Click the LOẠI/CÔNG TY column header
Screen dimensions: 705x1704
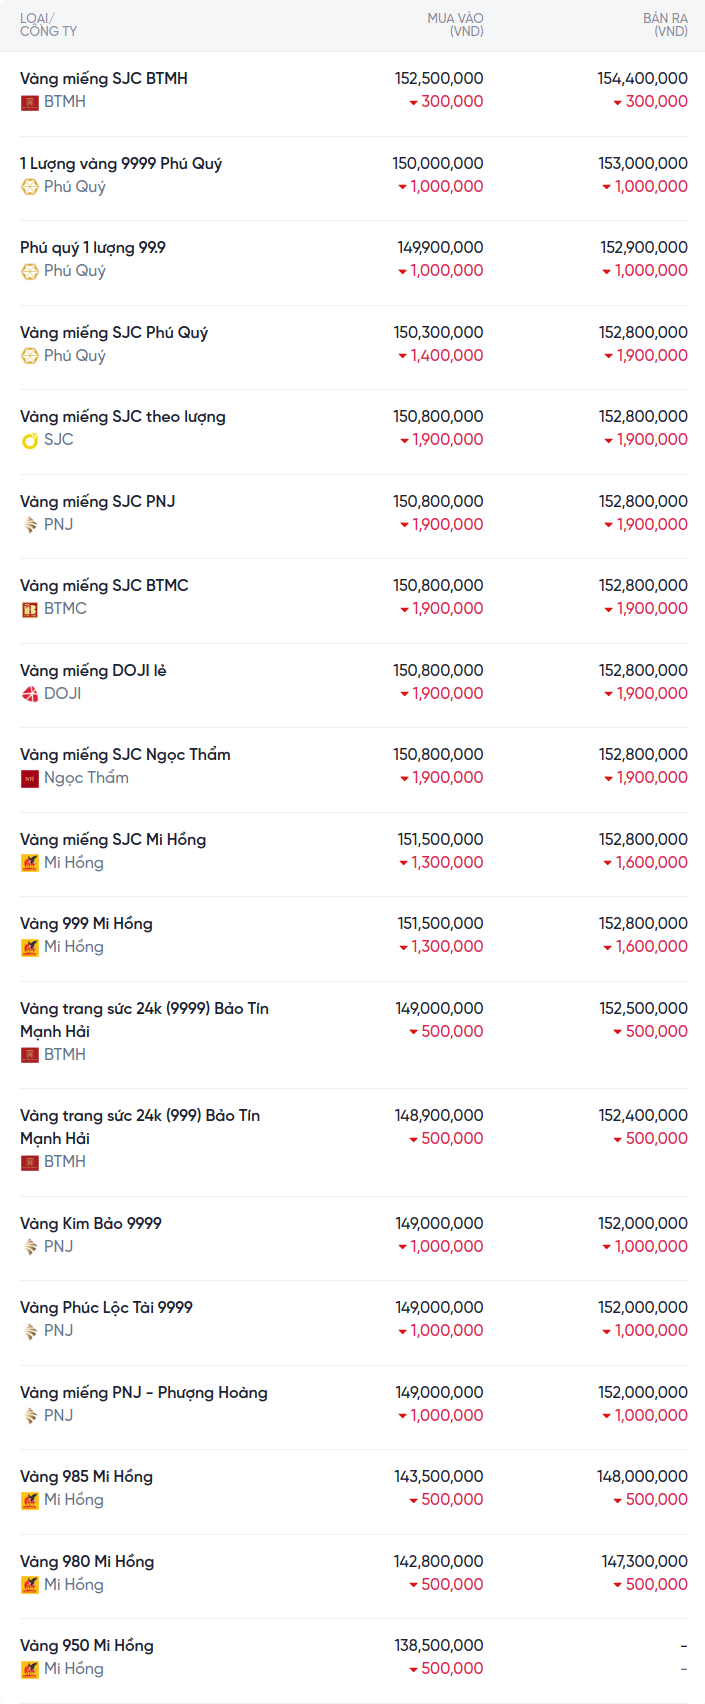(48, 25)
